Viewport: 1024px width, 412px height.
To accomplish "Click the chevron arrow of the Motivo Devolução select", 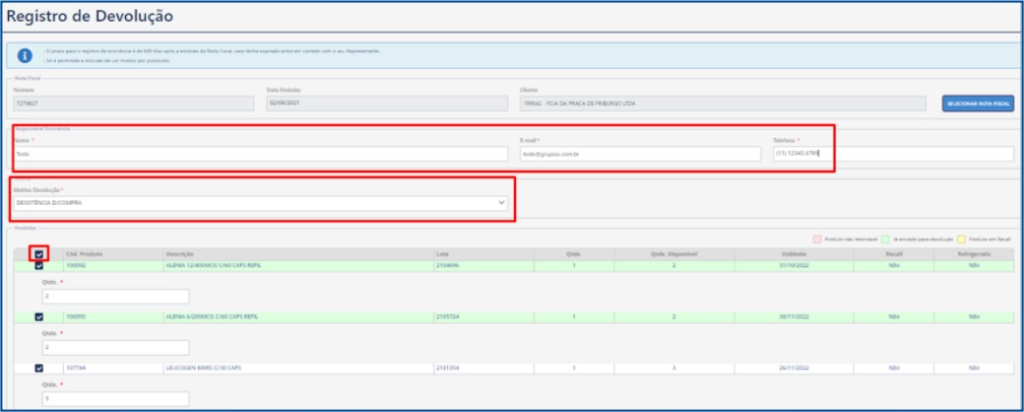I will [x=501, y=203].
